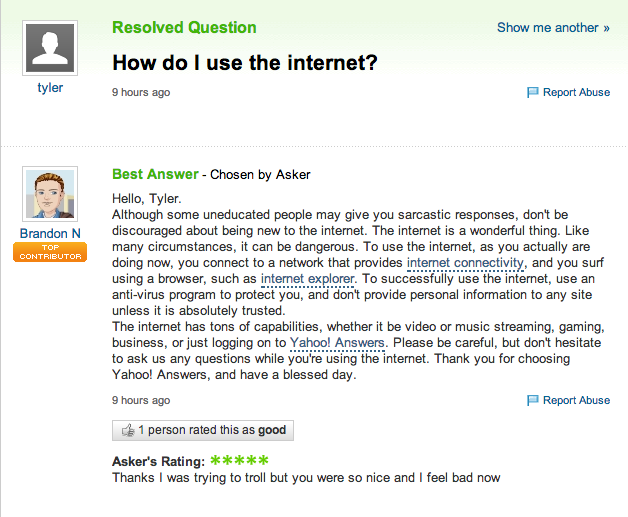
Task: Follow the internet connectivity link
Action: point(465,263)
